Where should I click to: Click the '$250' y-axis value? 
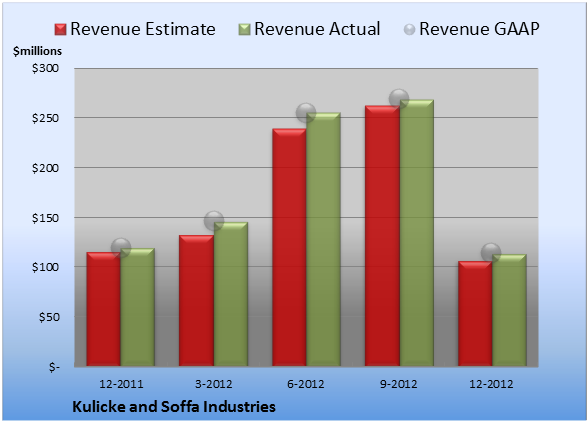[x=45, y=118]
